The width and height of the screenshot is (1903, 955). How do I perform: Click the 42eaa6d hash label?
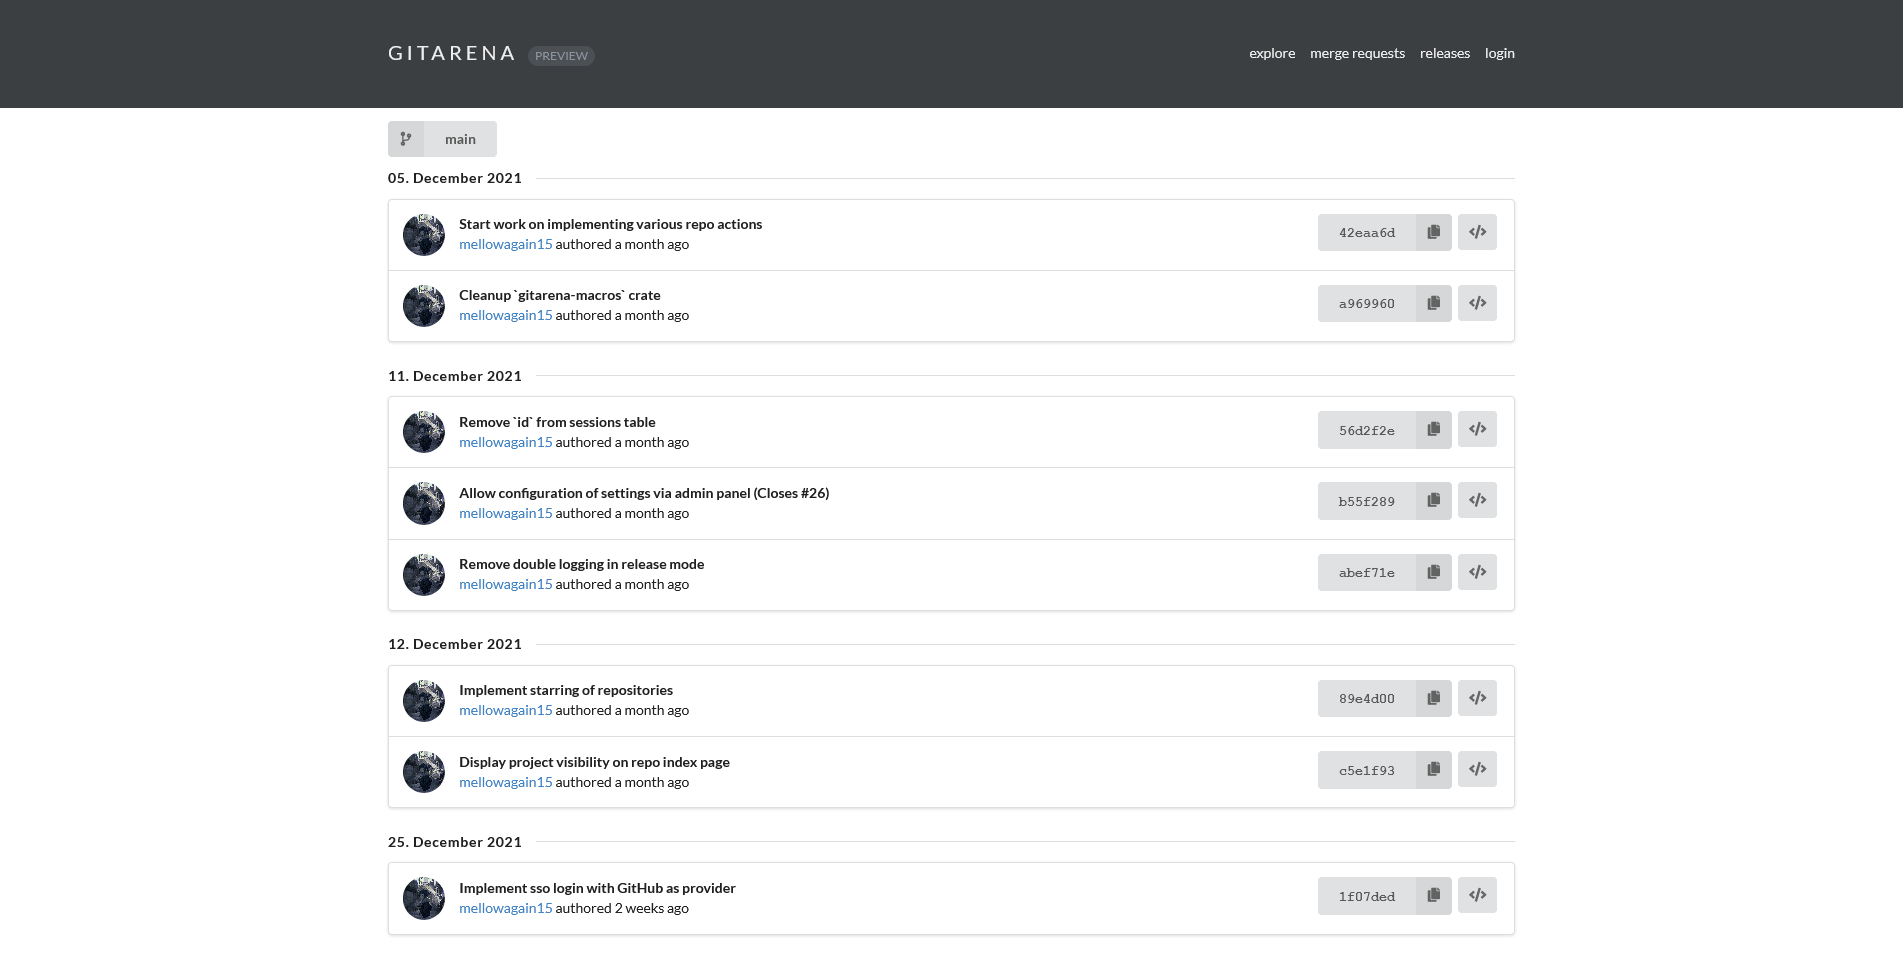point(1367,232)
